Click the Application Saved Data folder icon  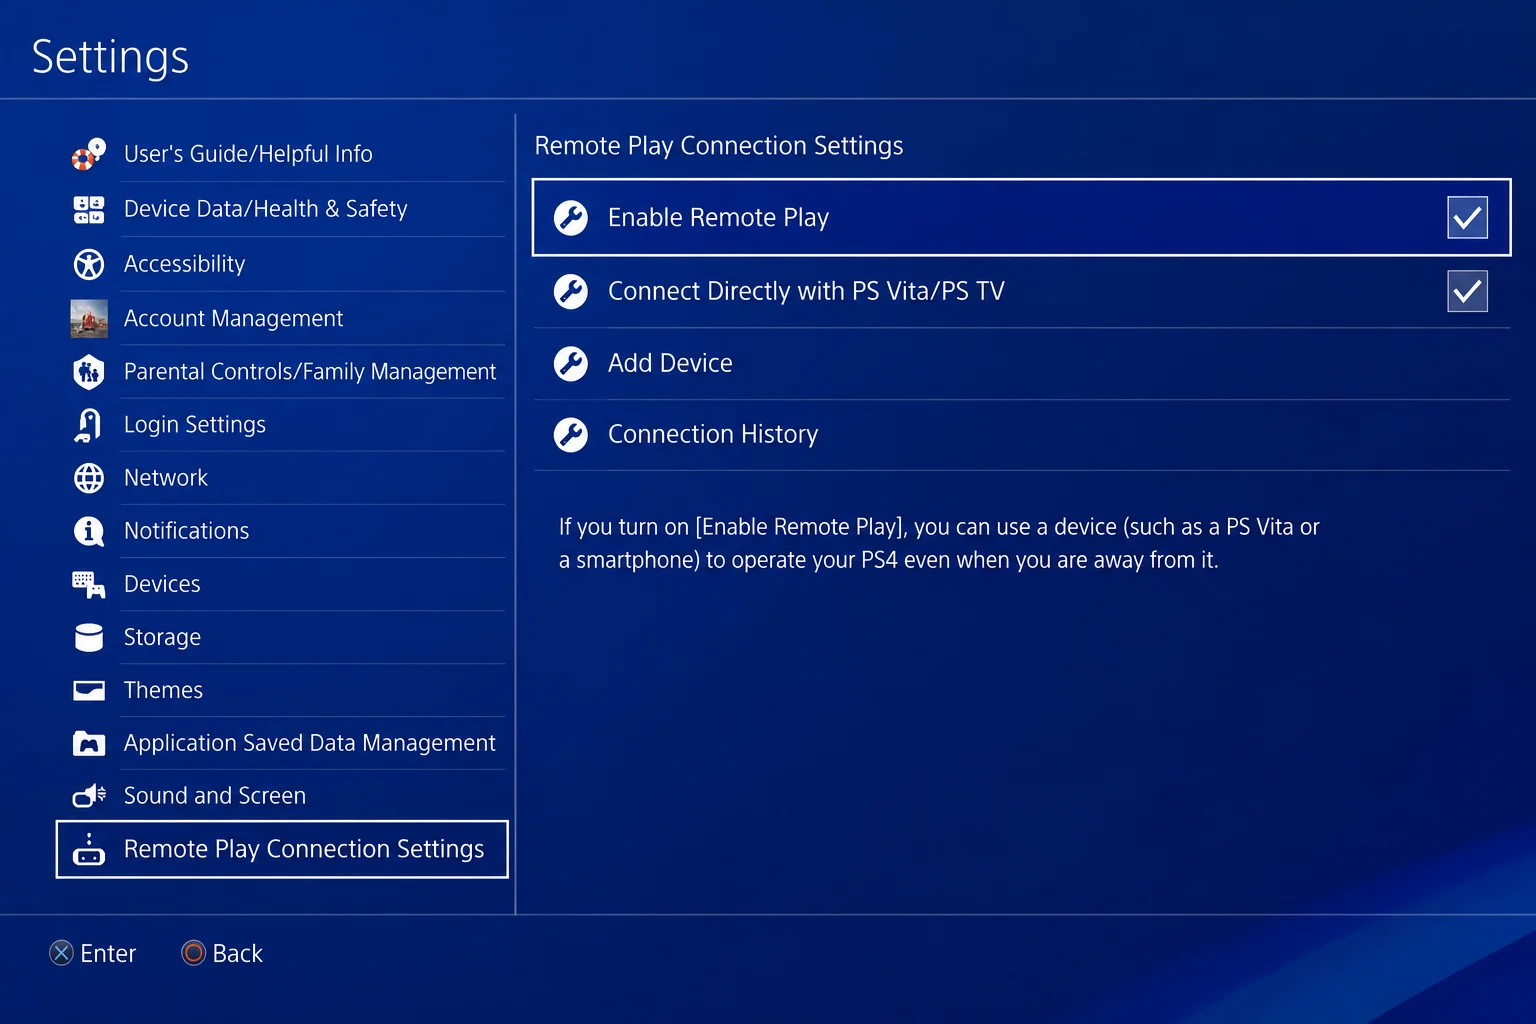(89, 743)
